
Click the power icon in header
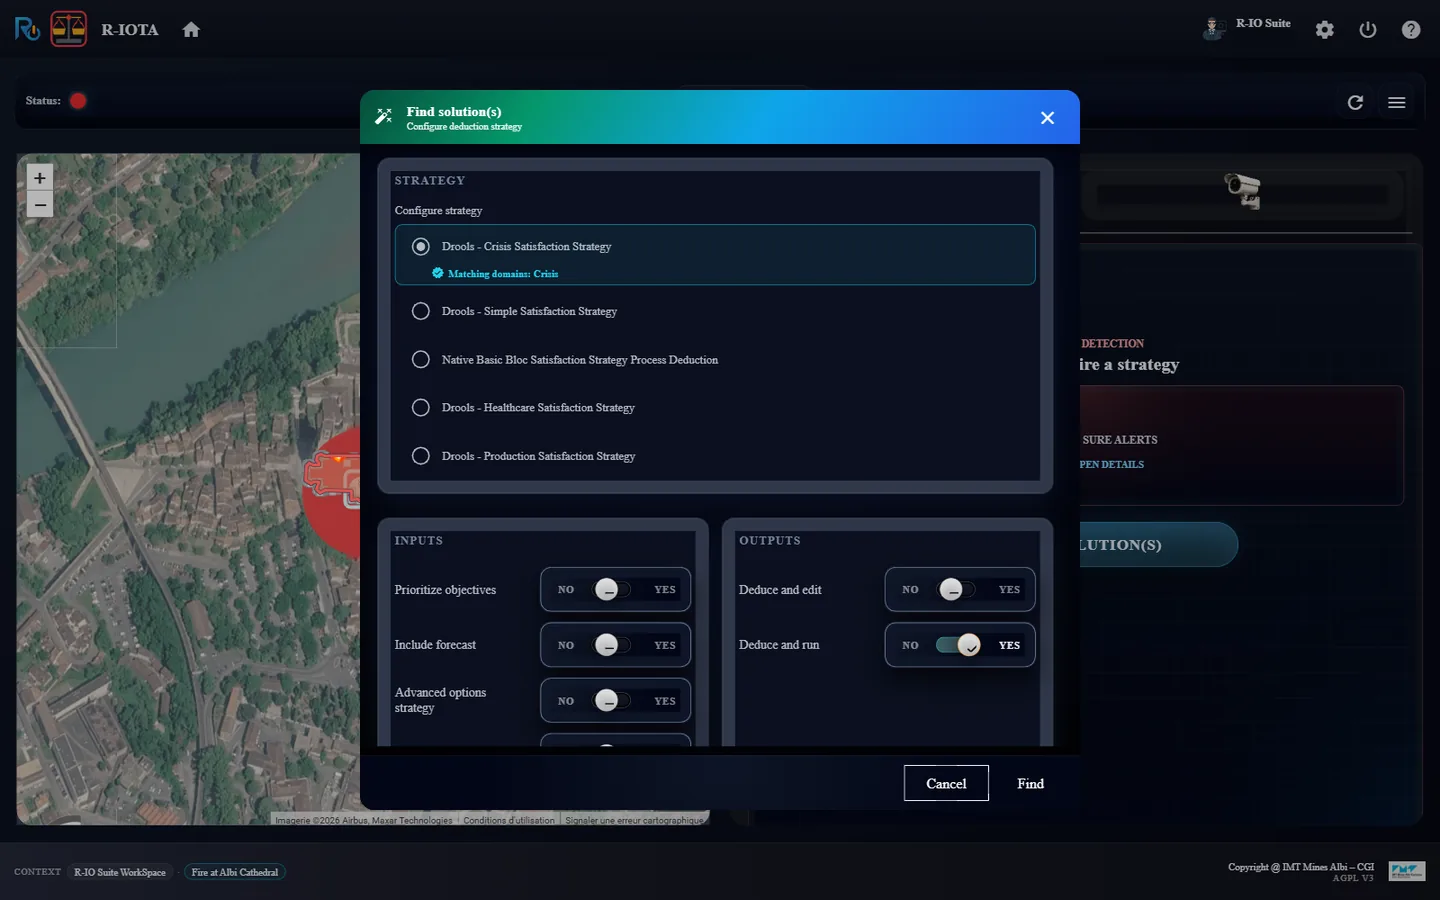click(1368, 30)
